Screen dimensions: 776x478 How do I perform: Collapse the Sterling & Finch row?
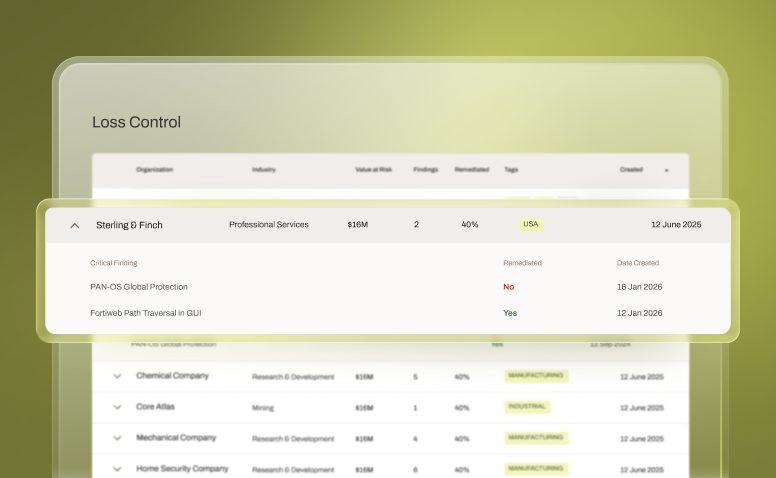click(x=74, y=225)
